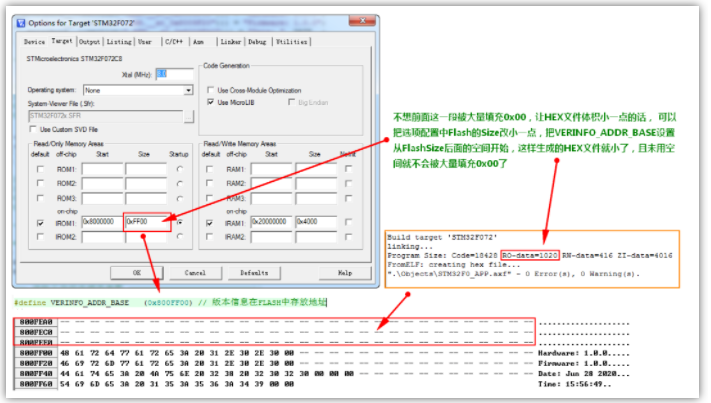Close the Options for Target dialog
The image size is (711, 403).
click(362, 20)
